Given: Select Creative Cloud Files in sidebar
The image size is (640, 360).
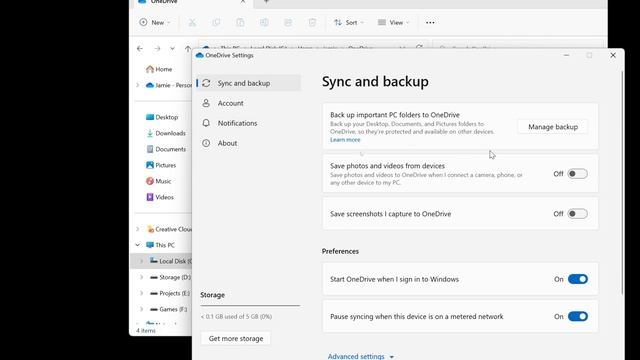Looking at the screenshot, I should (169, 229).
